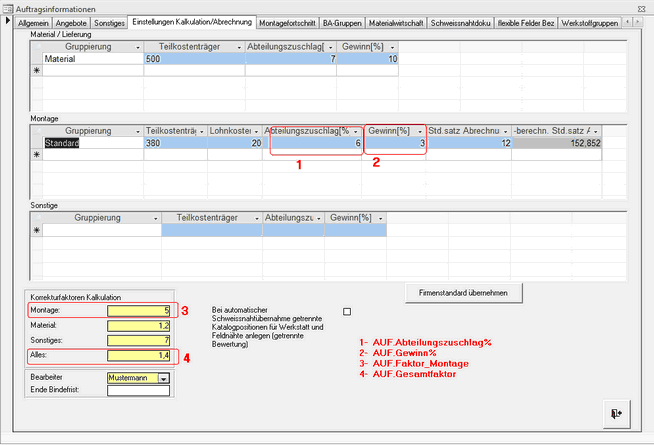Click the Auftragsinformationen window icon
Image resolution: width=654 pixels, height=445 pixels.
8,7
